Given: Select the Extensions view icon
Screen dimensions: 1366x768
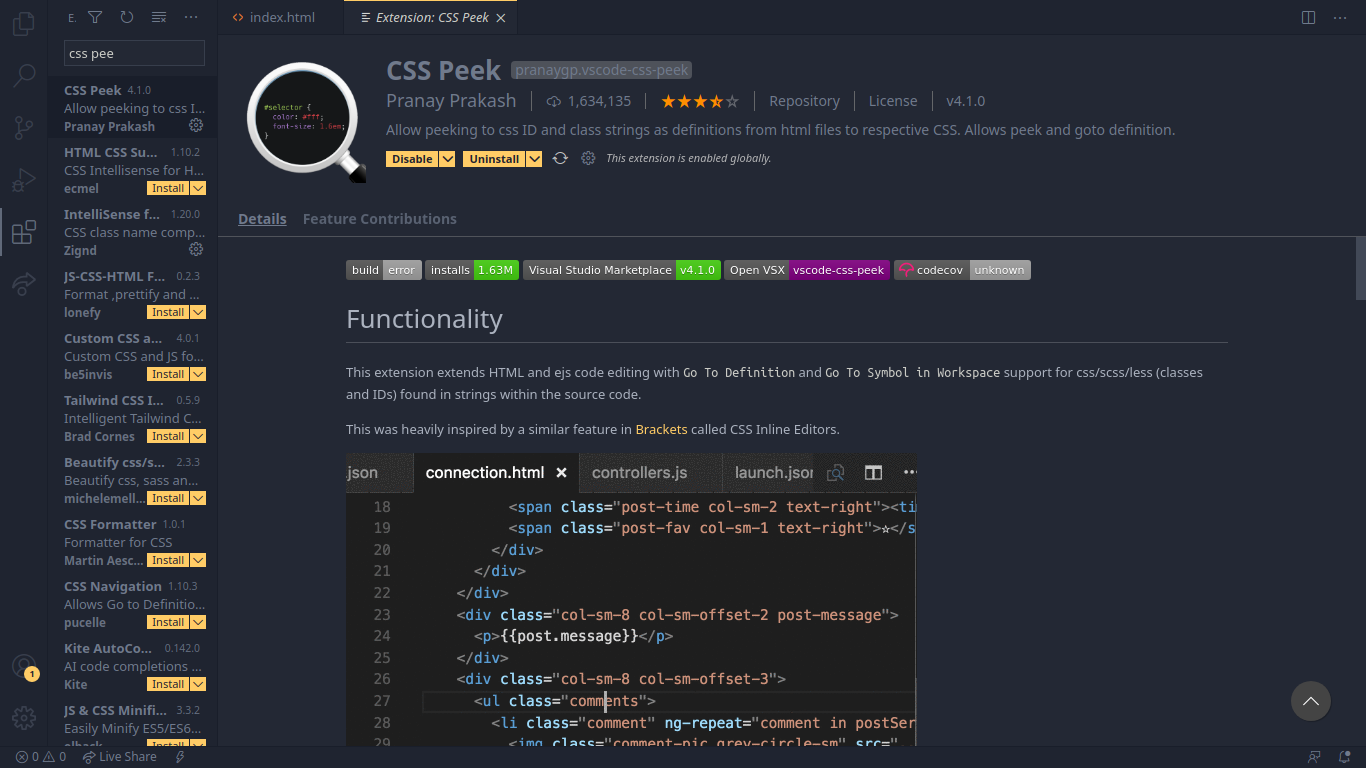Looking at the screenshot, I should [24, 233].
